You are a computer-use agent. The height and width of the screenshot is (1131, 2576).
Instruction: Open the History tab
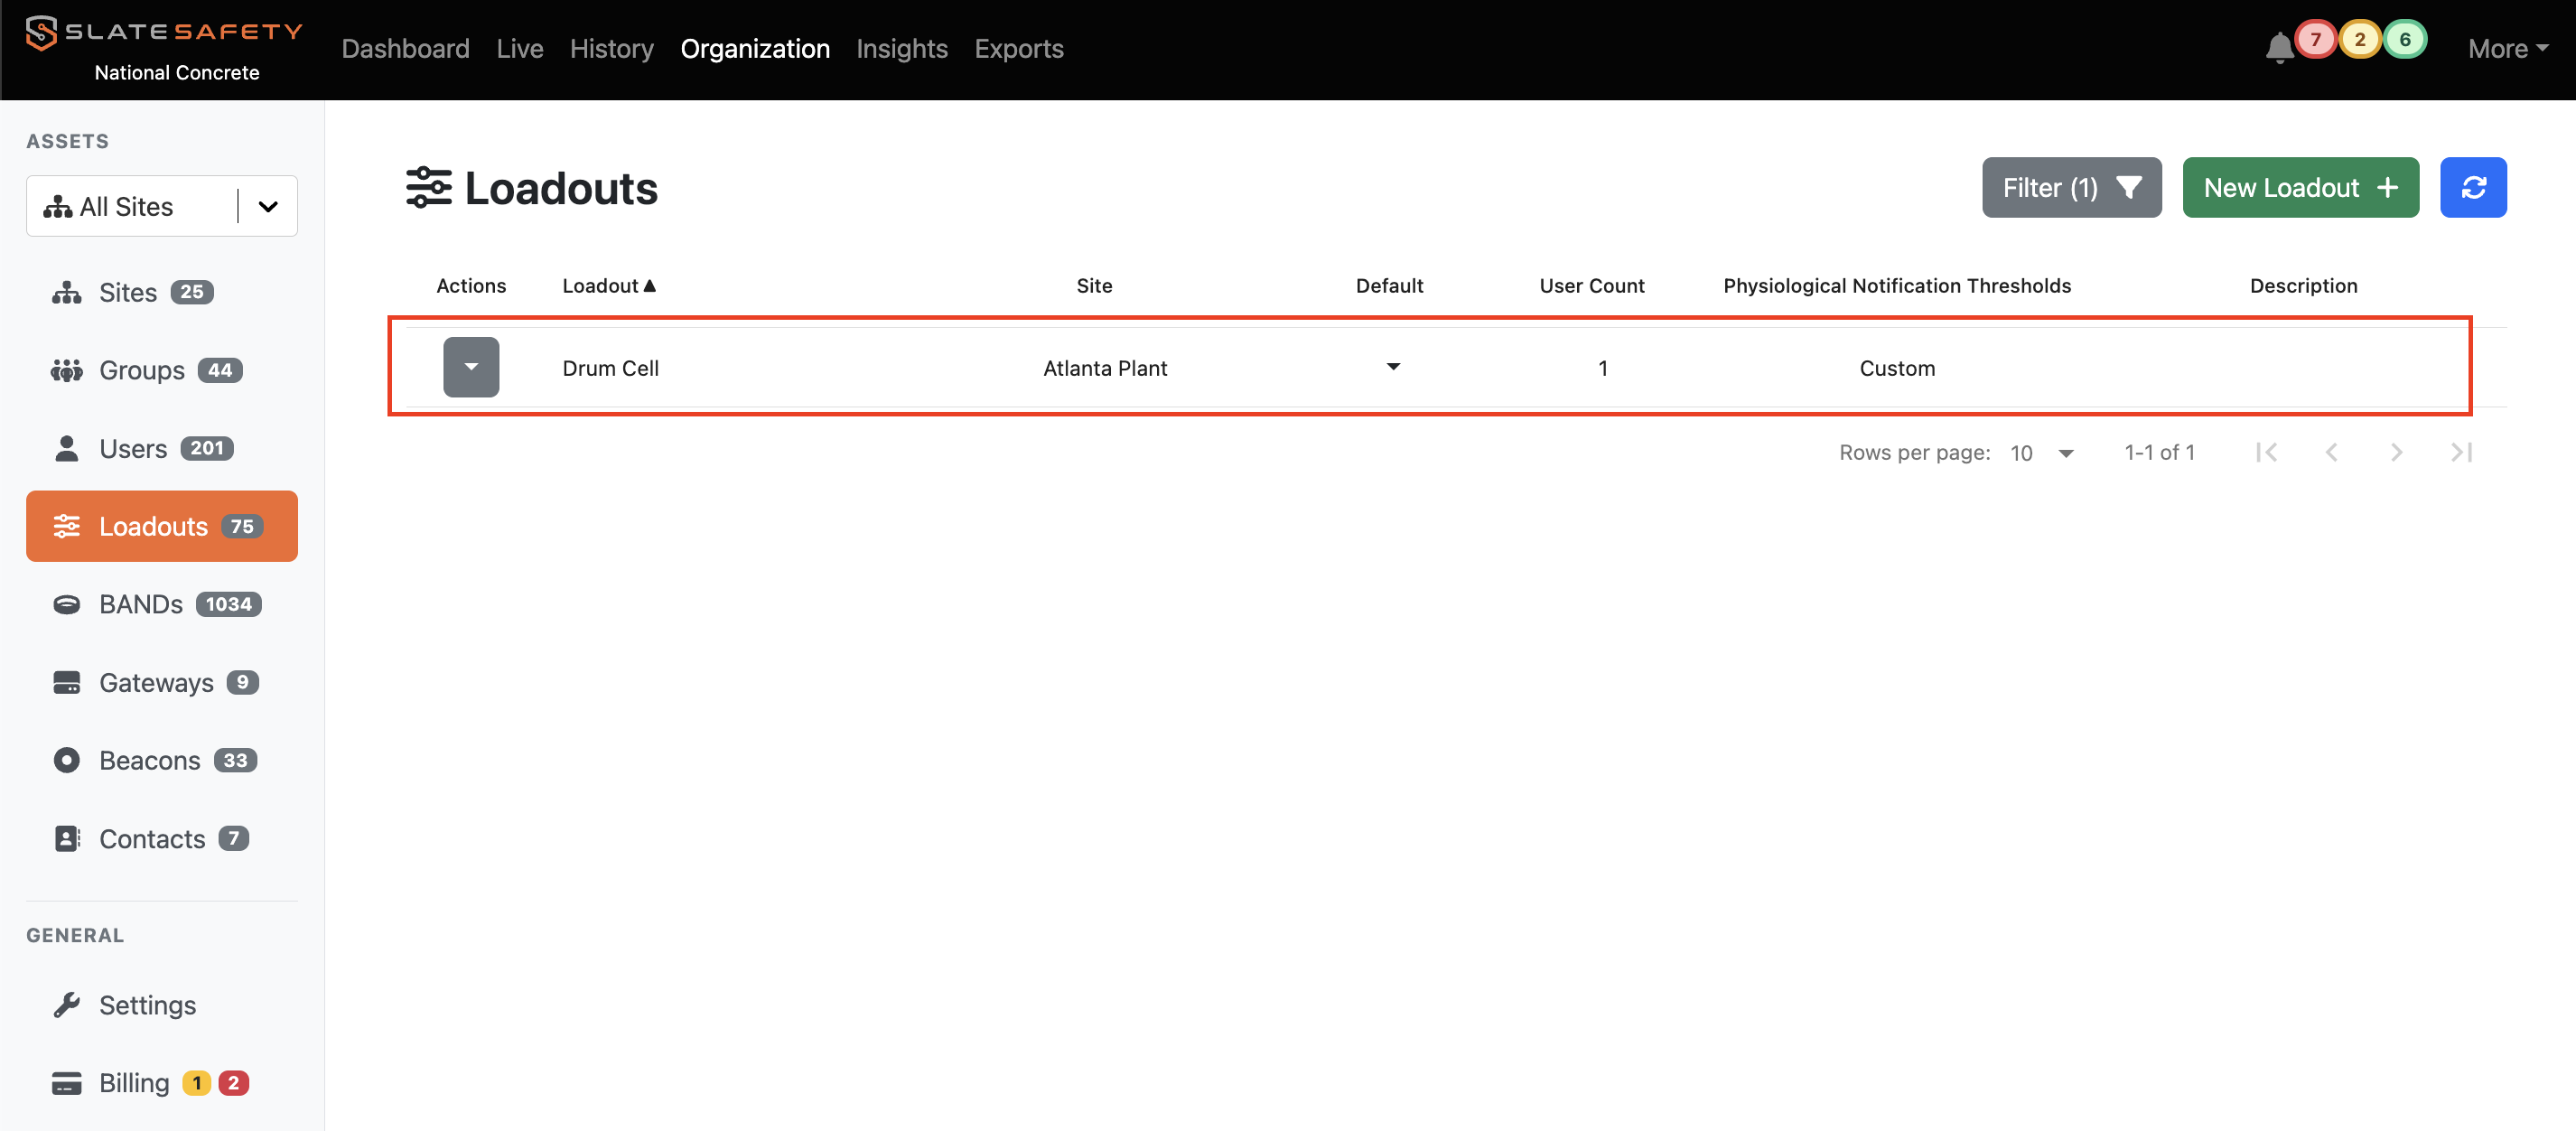click(611, 49)
